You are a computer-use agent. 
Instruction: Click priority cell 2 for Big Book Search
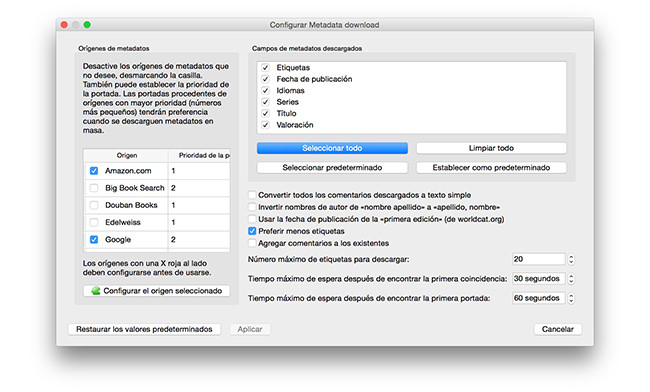click(x=199, y=188)
